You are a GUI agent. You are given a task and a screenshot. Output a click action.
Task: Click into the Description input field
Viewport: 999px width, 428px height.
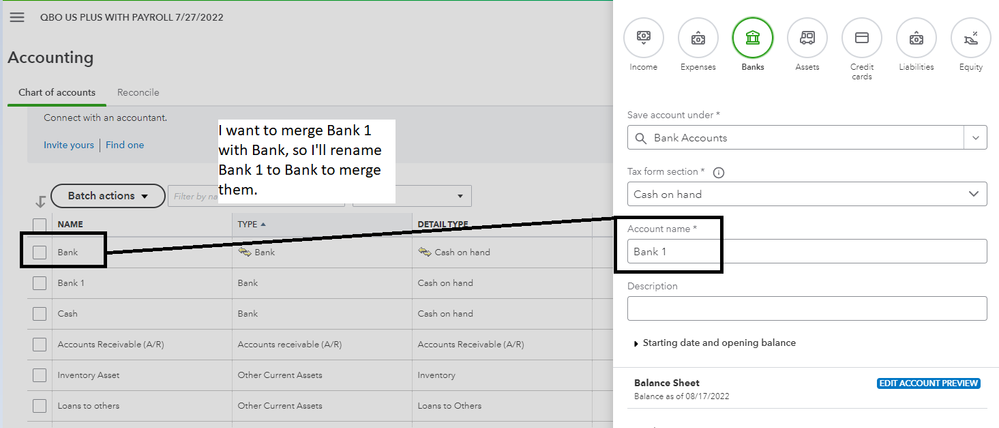click(x=807, y=309)
